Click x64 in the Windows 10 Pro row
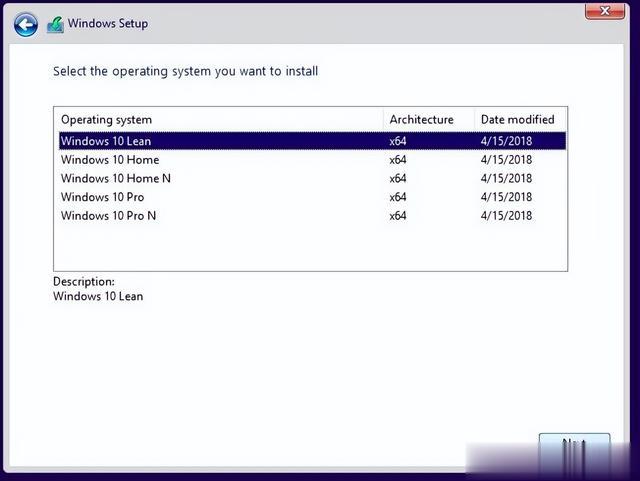The width and height of the screenshot is (640, 481). coord(398,197)
